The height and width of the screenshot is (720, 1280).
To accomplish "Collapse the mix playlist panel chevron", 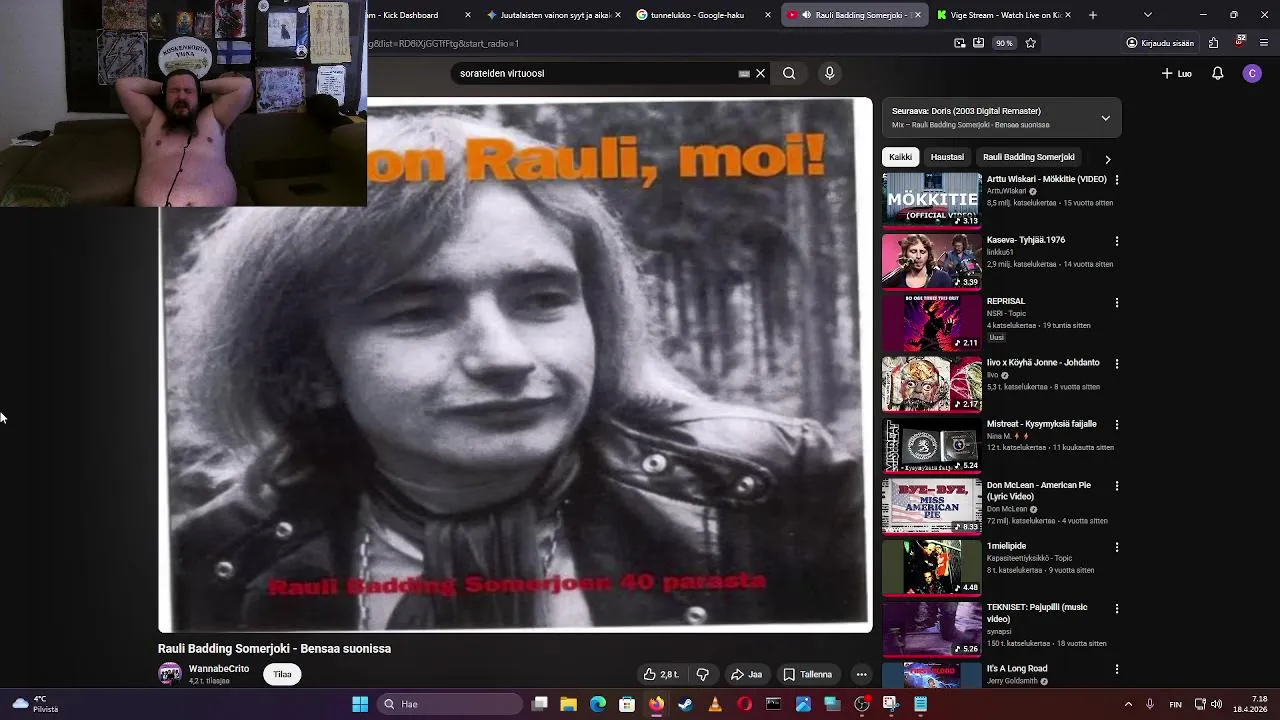I will [x=1105, y=118].
